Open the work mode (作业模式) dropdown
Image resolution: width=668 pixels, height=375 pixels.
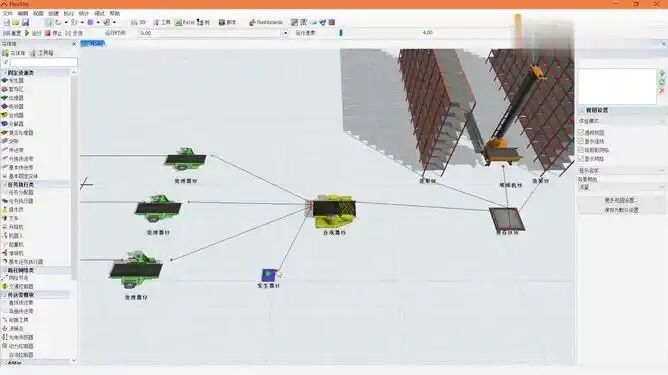[x=621, y=121]
